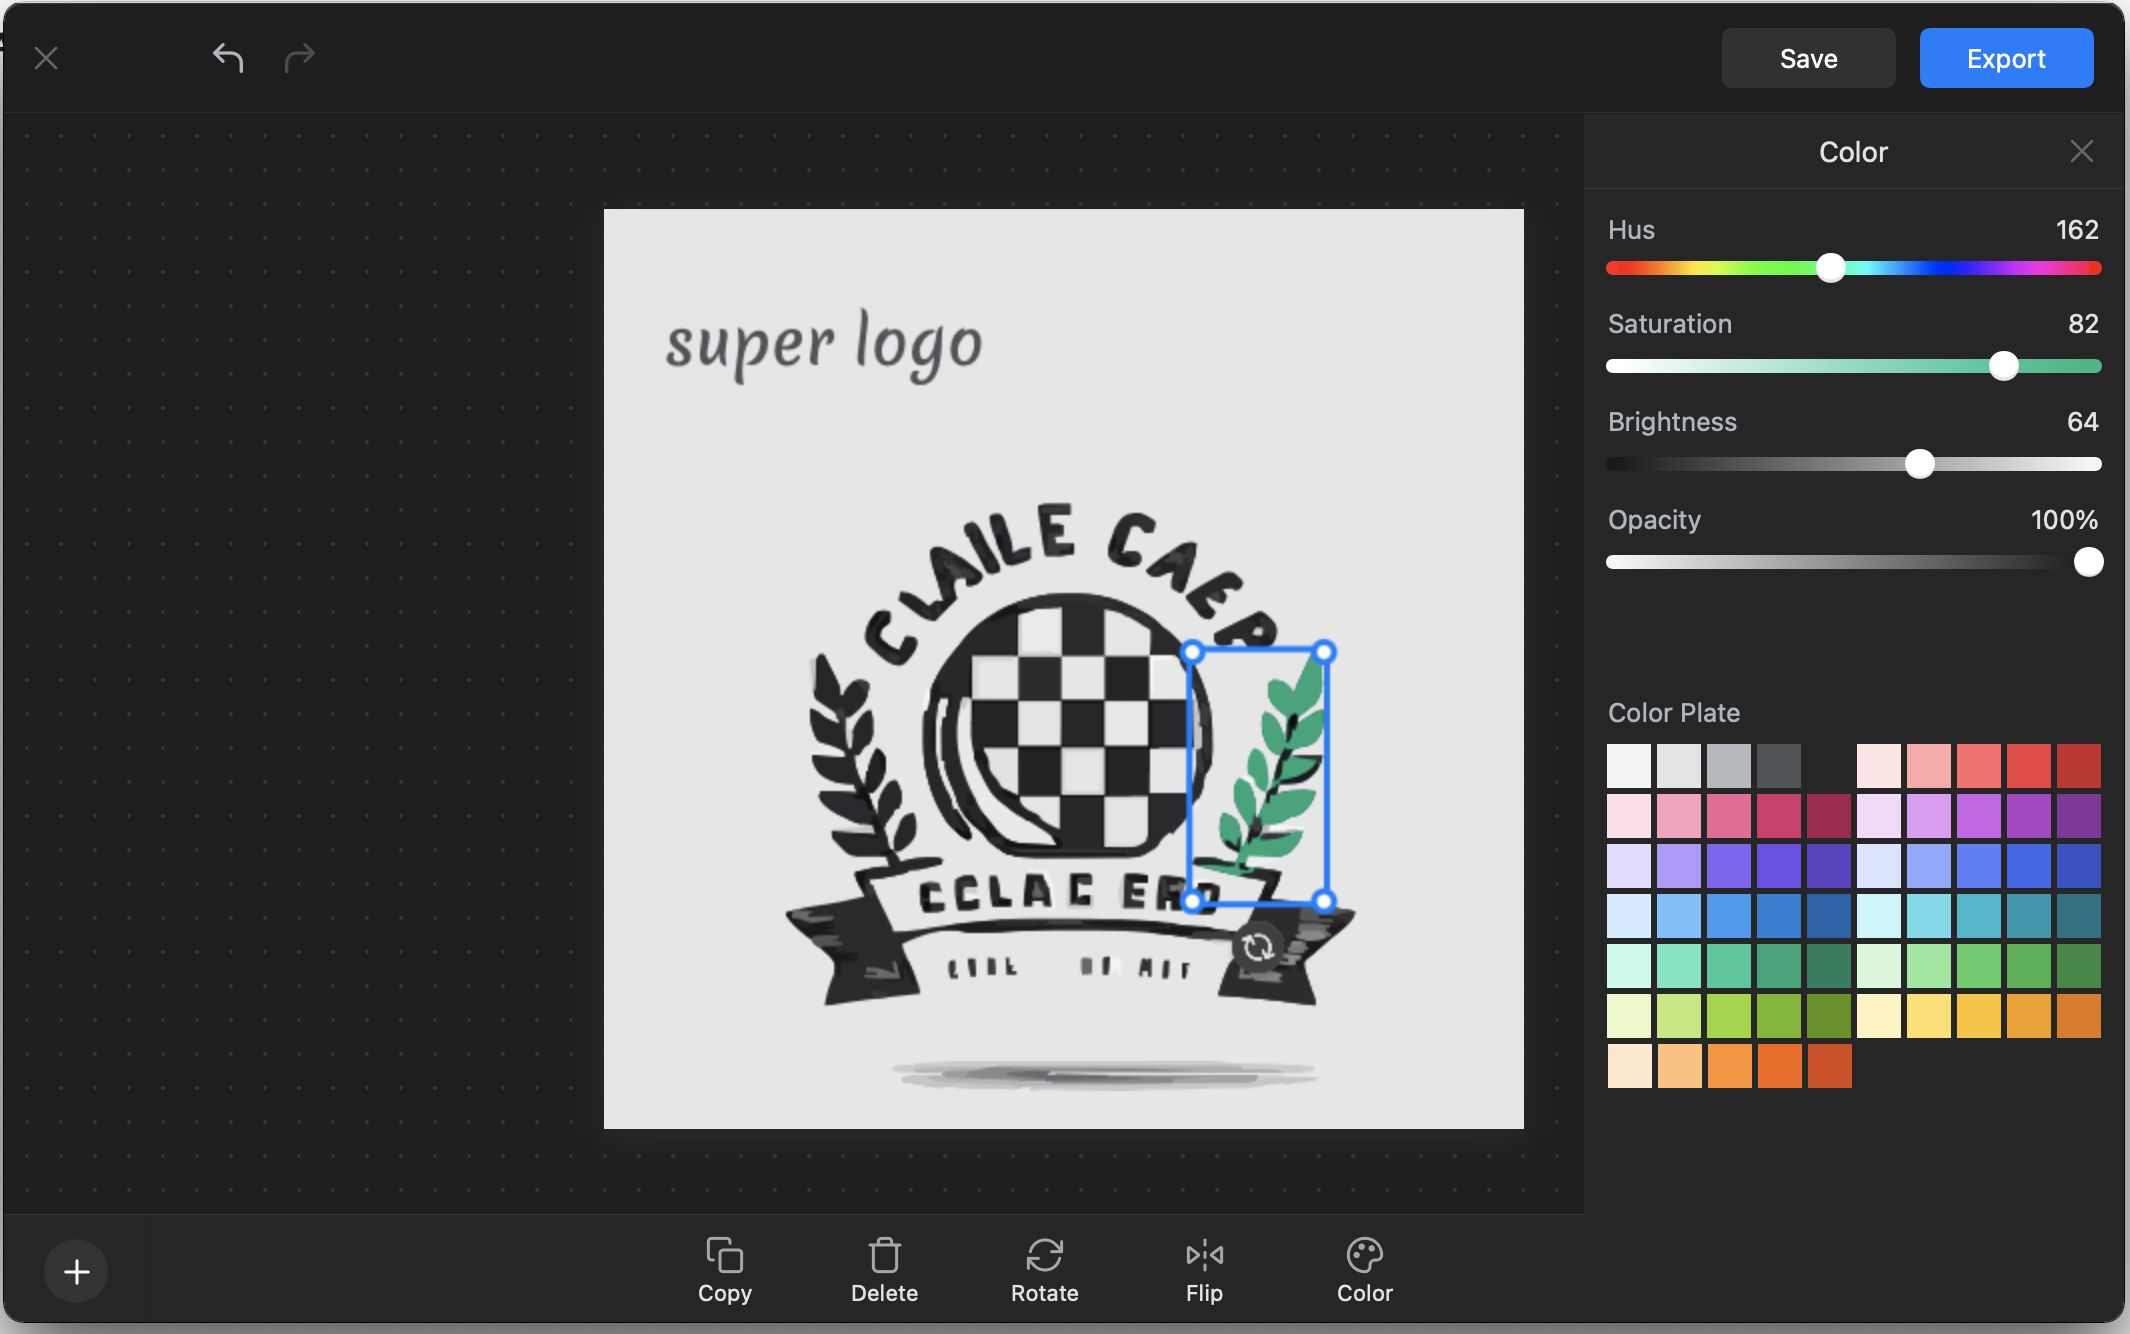Click the redo arrow icon
Image resolution: width=2130 pixels, height=1334 pixels.
(x=299, y=58)
